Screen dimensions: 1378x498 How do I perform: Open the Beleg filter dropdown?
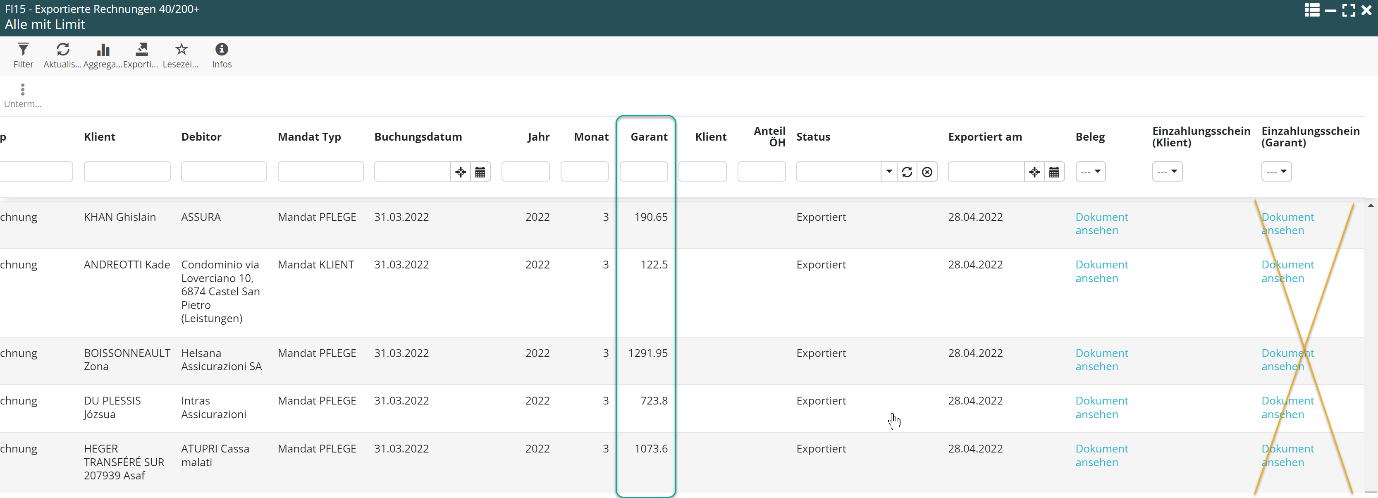pos(1090,172)
